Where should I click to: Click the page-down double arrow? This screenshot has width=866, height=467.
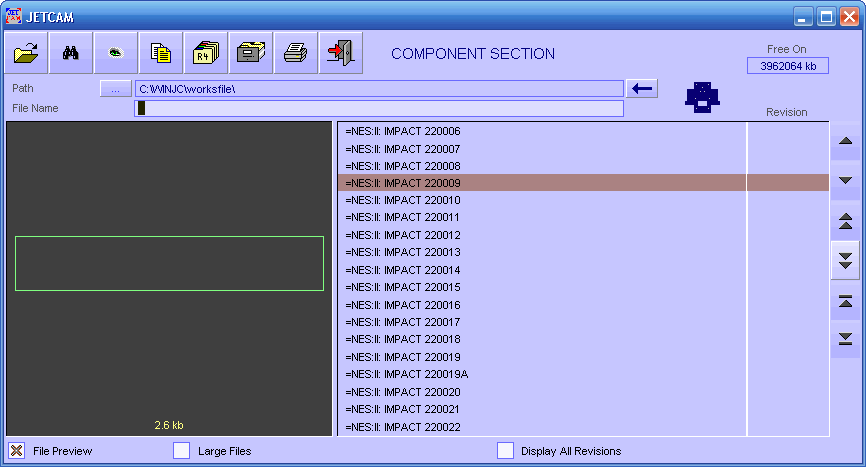[x=846, y=261]
